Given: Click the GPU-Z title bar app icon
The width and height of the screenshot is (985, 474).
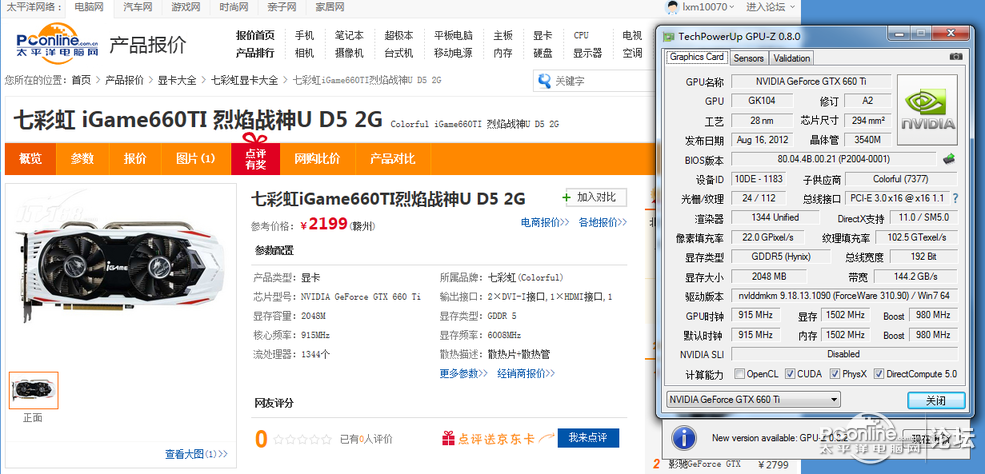Looking at the screenshot, I should [x=667, y=36].
